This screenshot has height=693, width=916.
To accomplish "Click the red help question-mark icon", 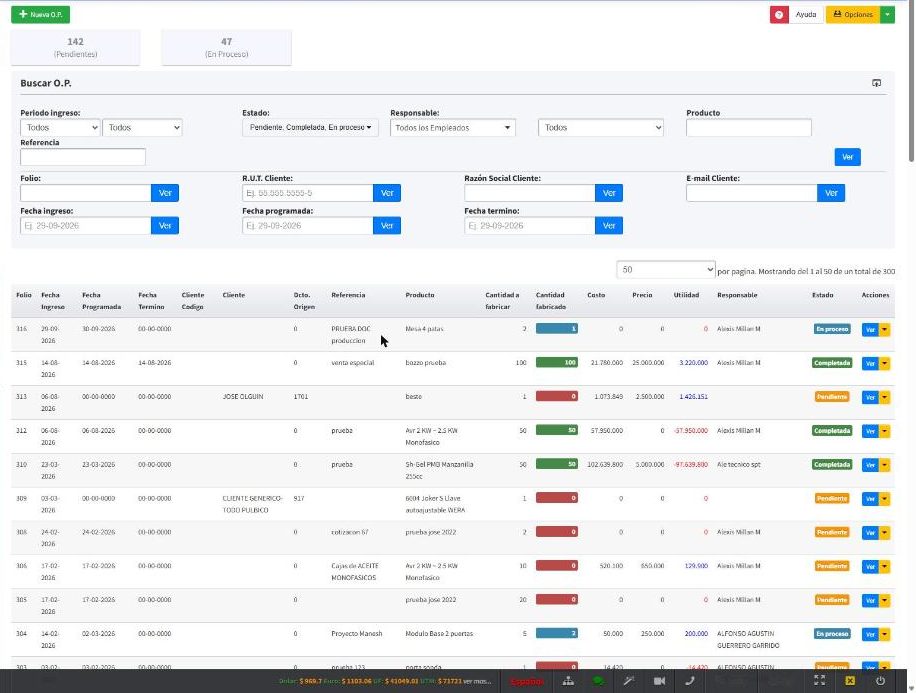I will [x=779, y=15].
